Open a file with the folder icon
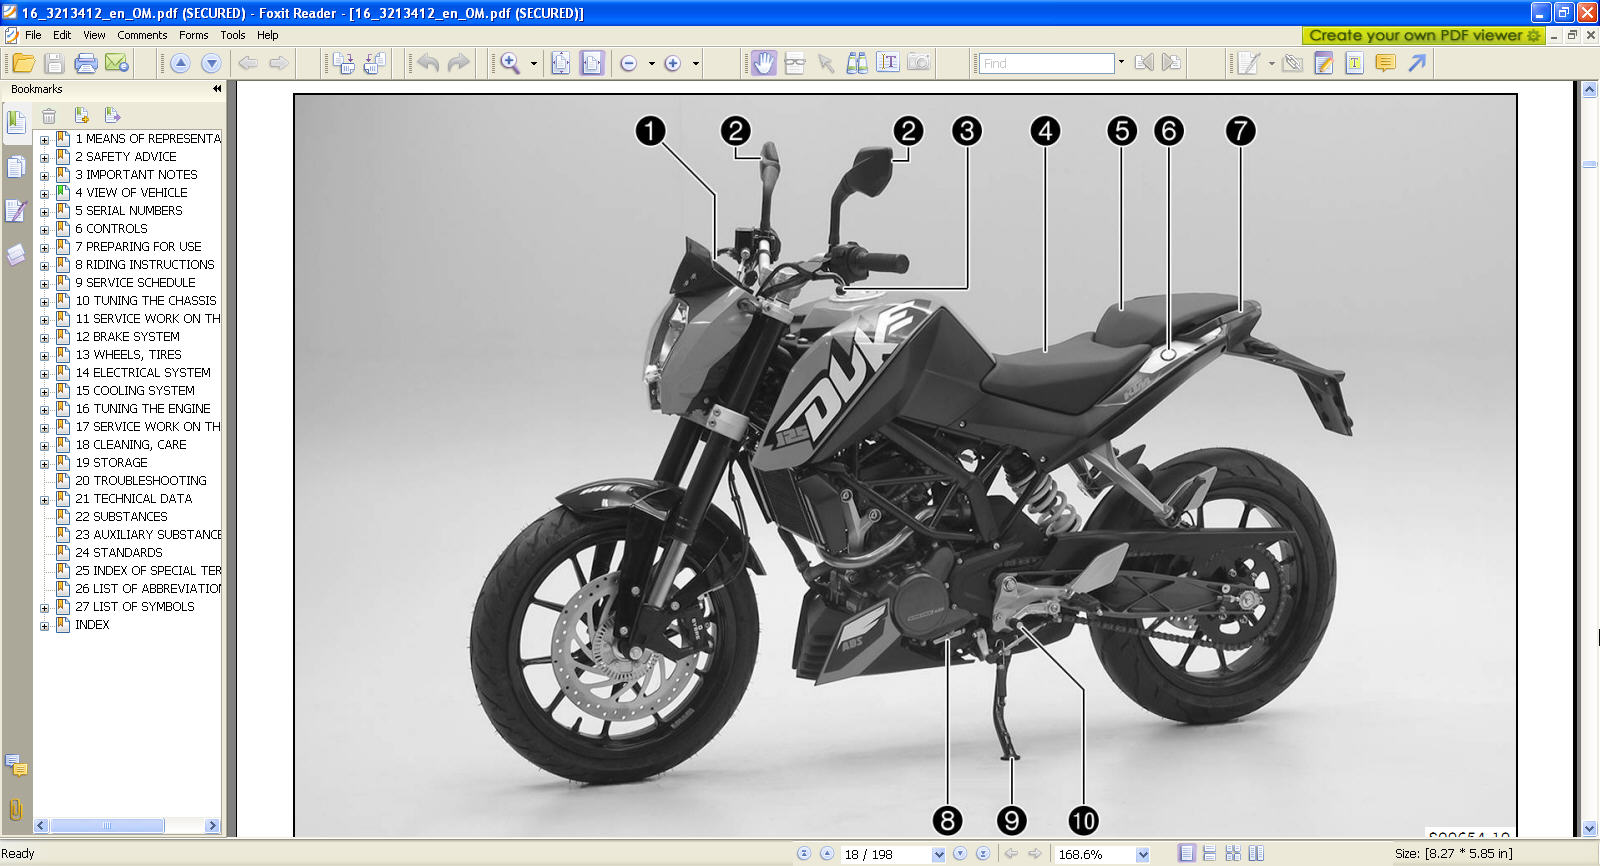 pos(23,63)
